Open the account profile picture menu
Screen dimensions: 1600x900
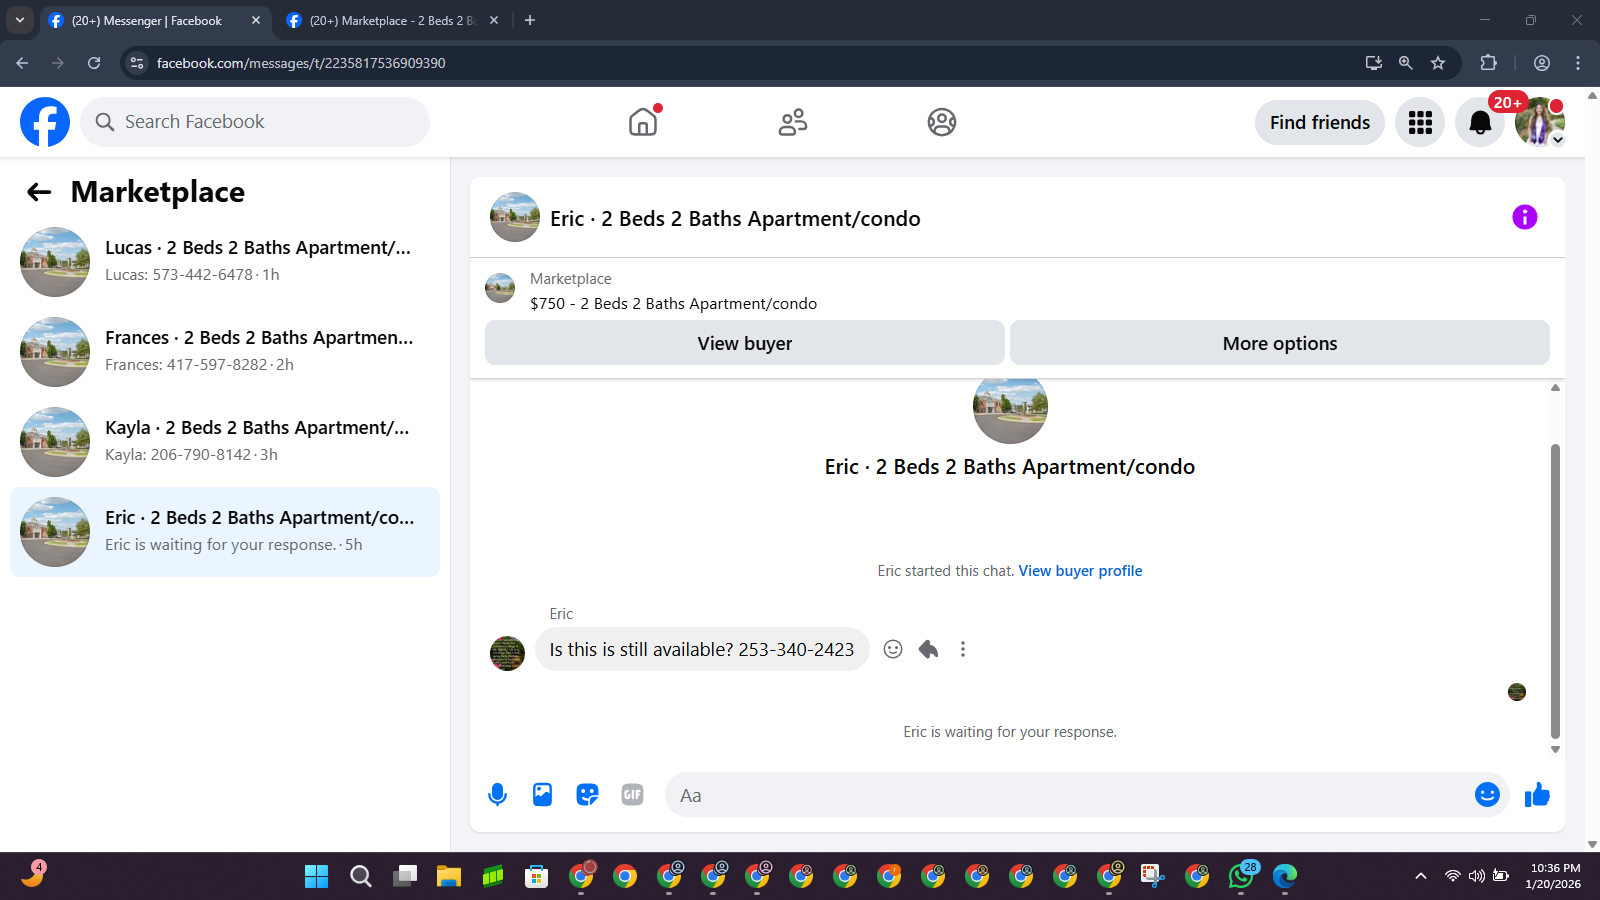pyautogui.click(x=1540, y=122)
